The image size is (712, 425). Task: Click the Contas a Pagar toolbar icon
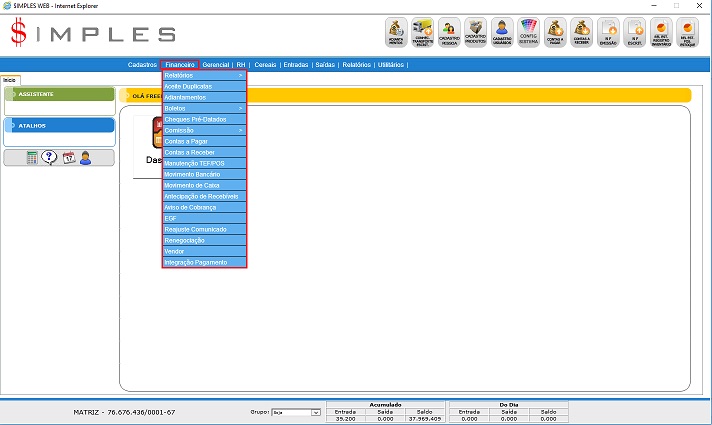pos(555,33)
